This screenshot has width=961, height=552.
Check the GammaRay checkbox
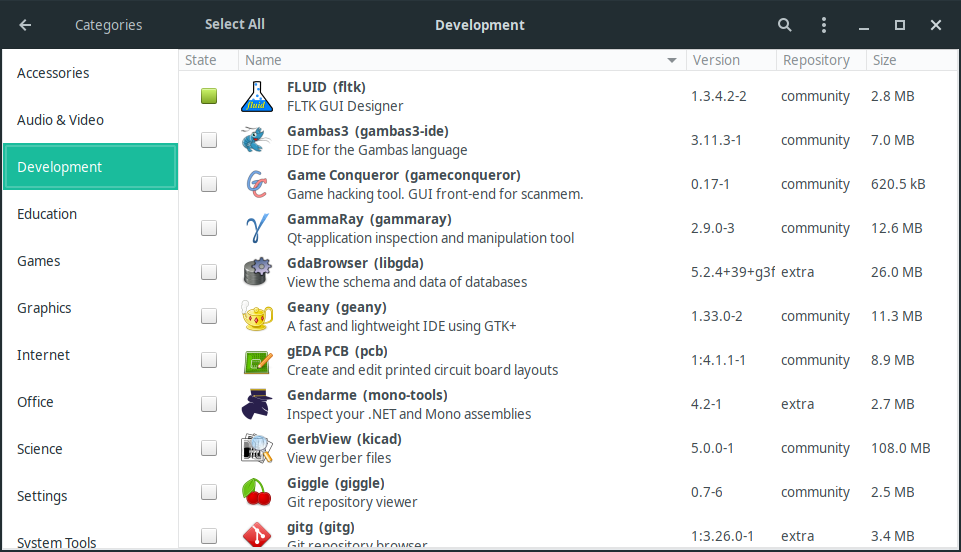[209, 229]
